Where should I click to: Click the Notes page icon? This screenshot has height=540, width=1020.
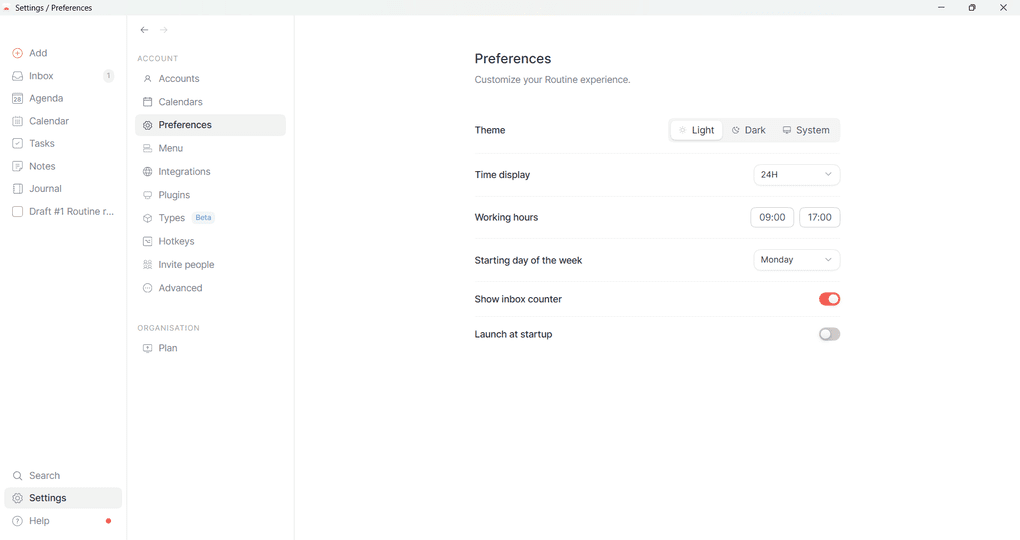point(18,167)
